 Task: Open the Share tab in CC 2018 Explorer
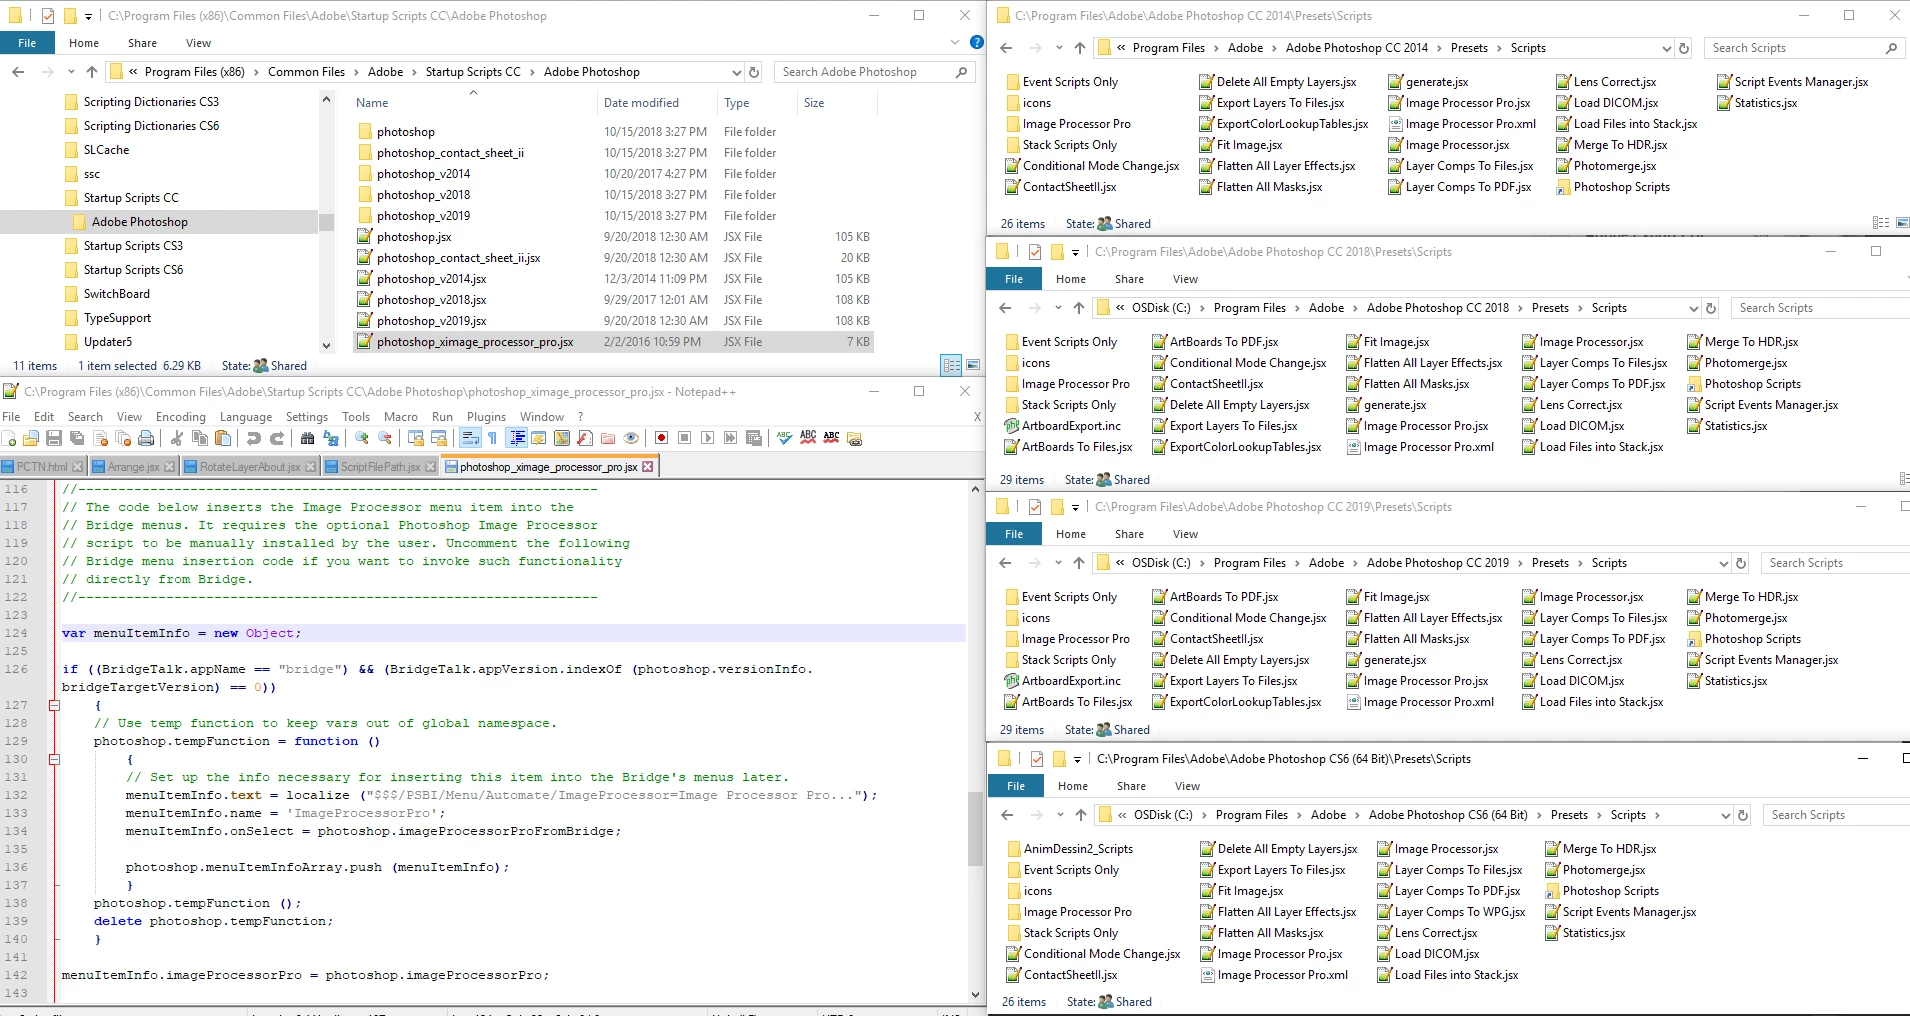click(x=1129, y=279)
